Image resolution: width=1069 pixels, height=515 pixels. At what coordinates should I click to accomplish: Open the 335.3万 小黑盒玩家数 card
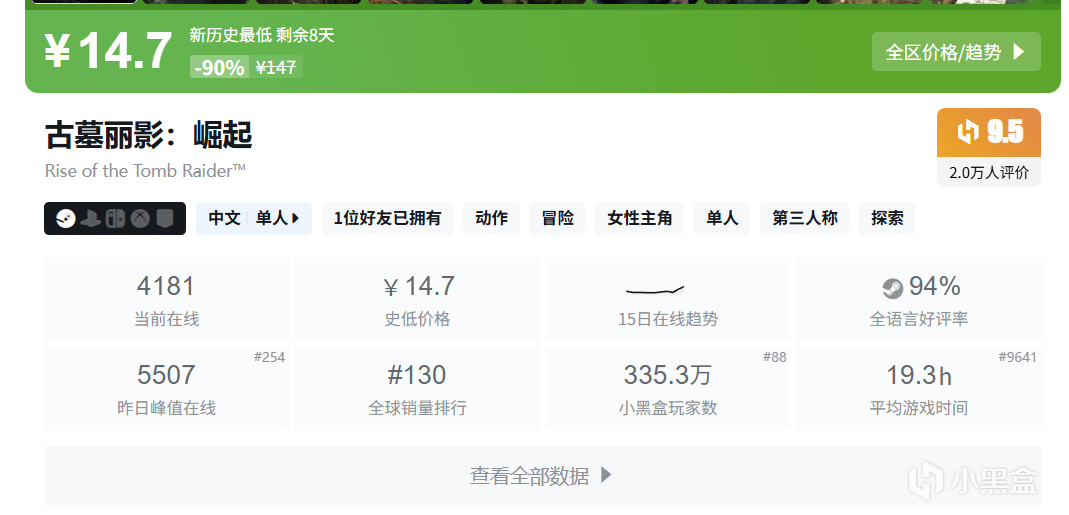click(667, 388)
